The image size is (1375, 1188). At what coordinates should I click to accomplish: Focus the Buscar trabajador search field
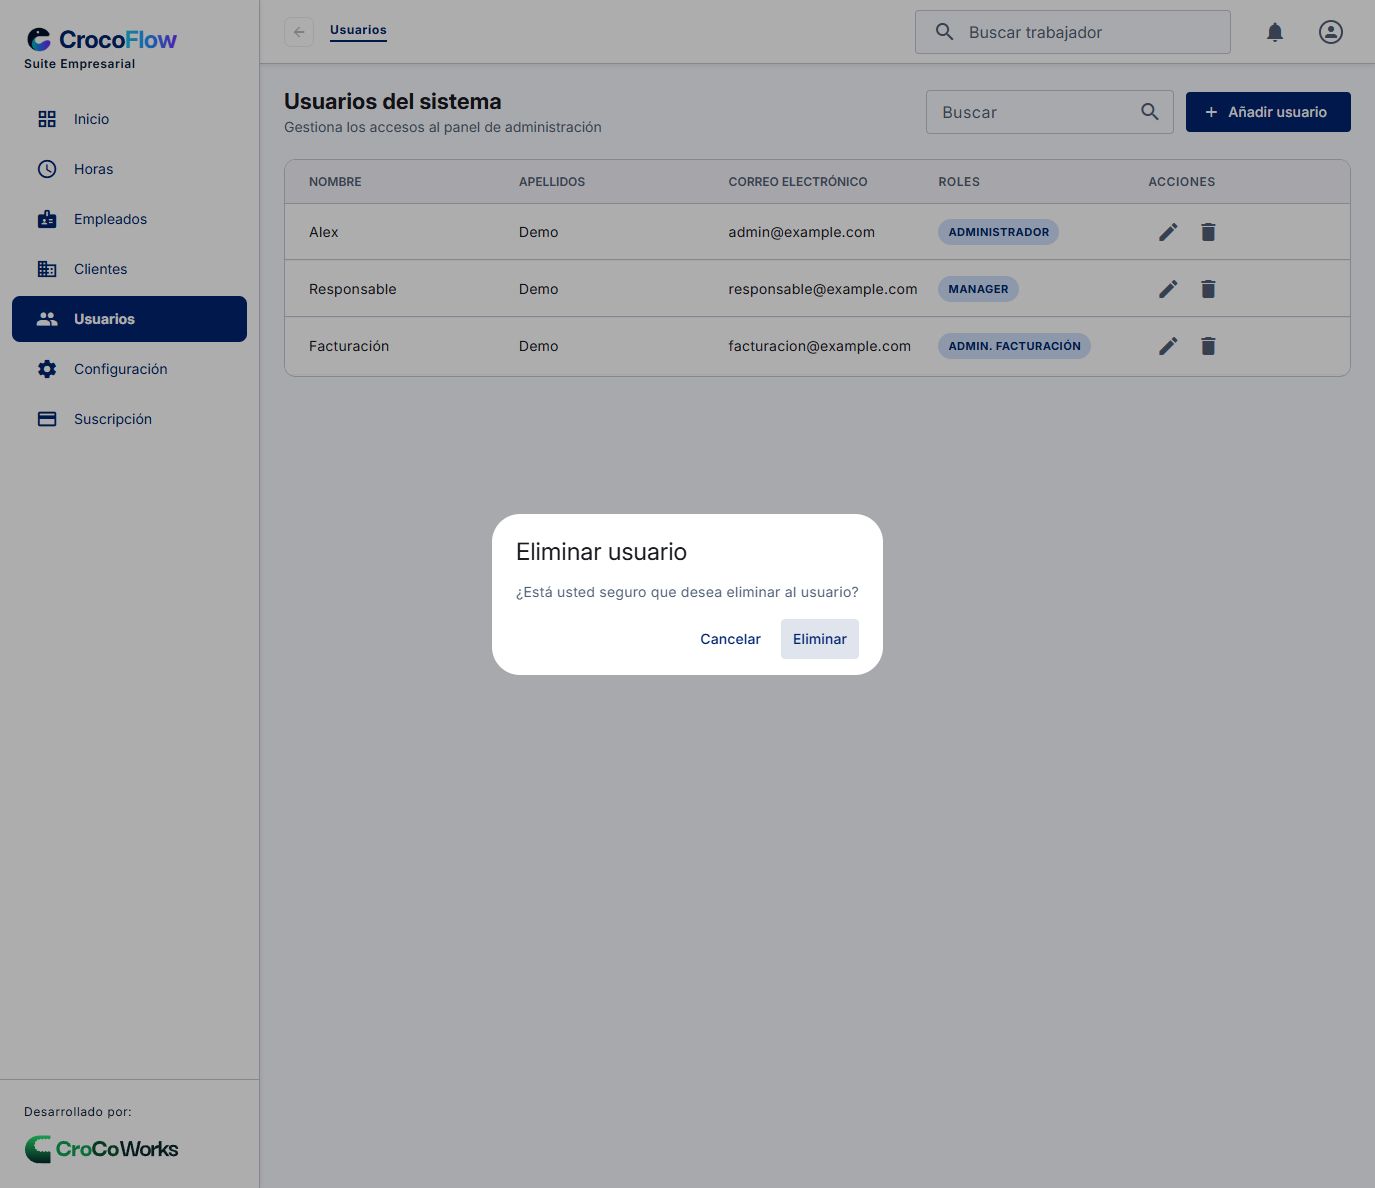point(1073,32)
